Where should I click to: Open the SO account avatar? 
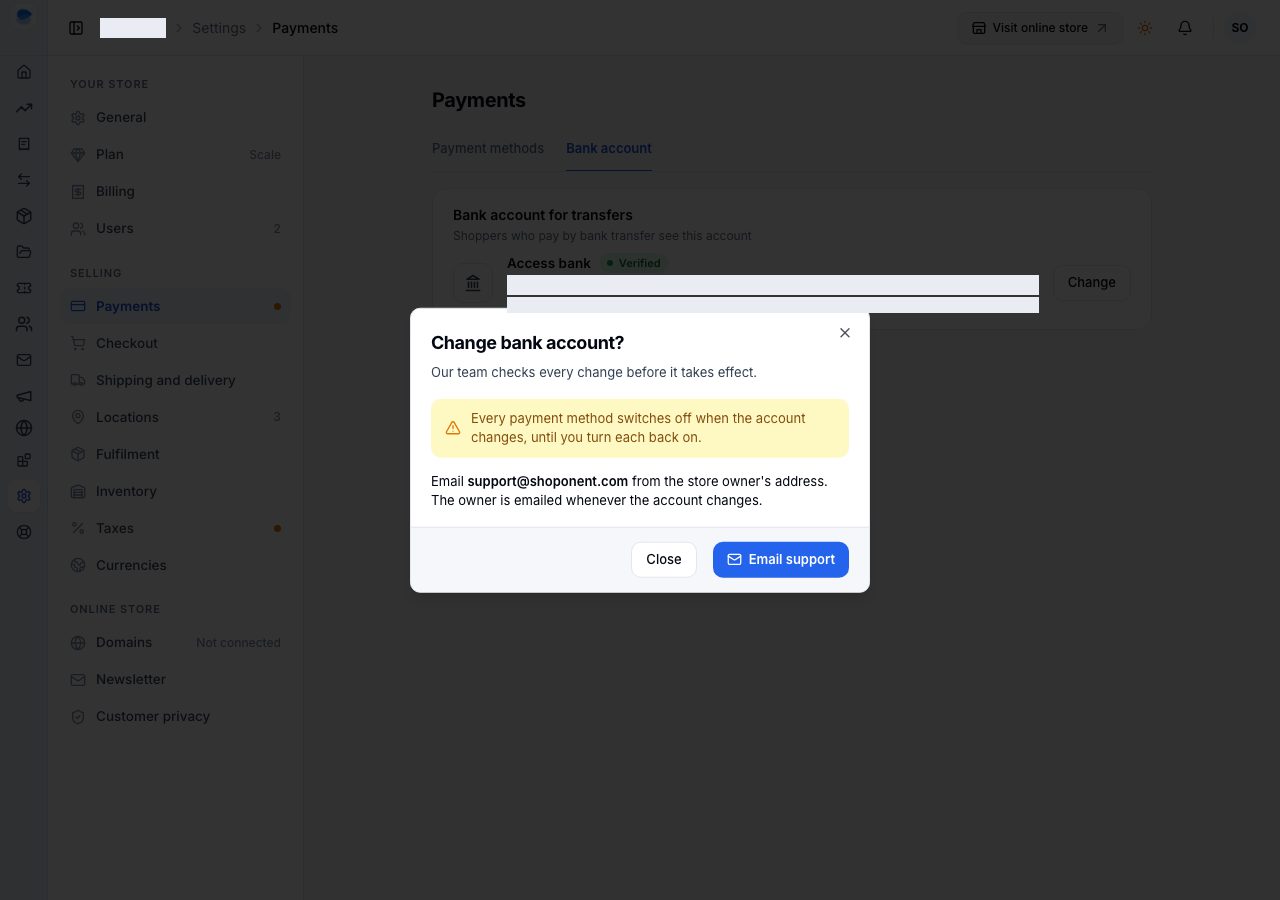[1240, 28]
